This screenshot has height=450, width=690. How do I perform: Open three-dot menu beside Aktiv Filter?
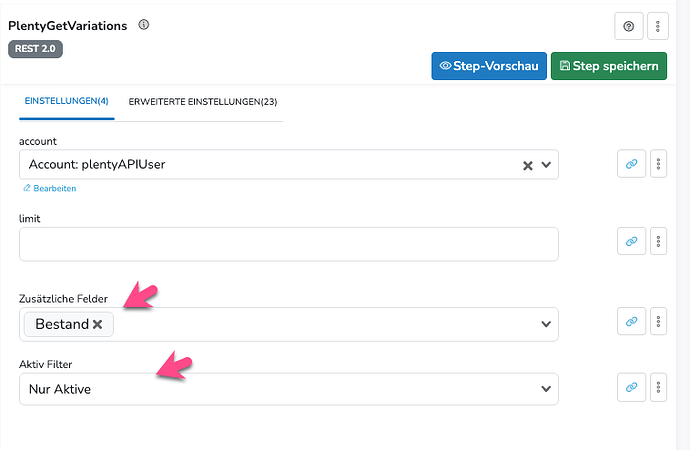(x=658, y=387)
